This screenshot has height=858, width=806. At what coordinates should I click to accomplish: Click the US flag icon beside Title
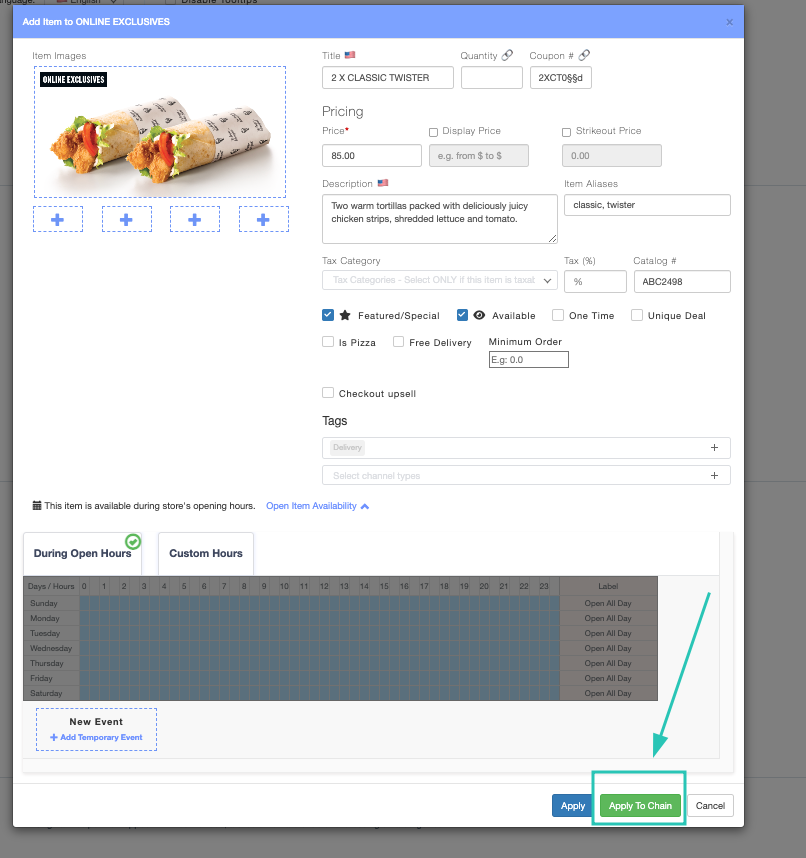350,55
